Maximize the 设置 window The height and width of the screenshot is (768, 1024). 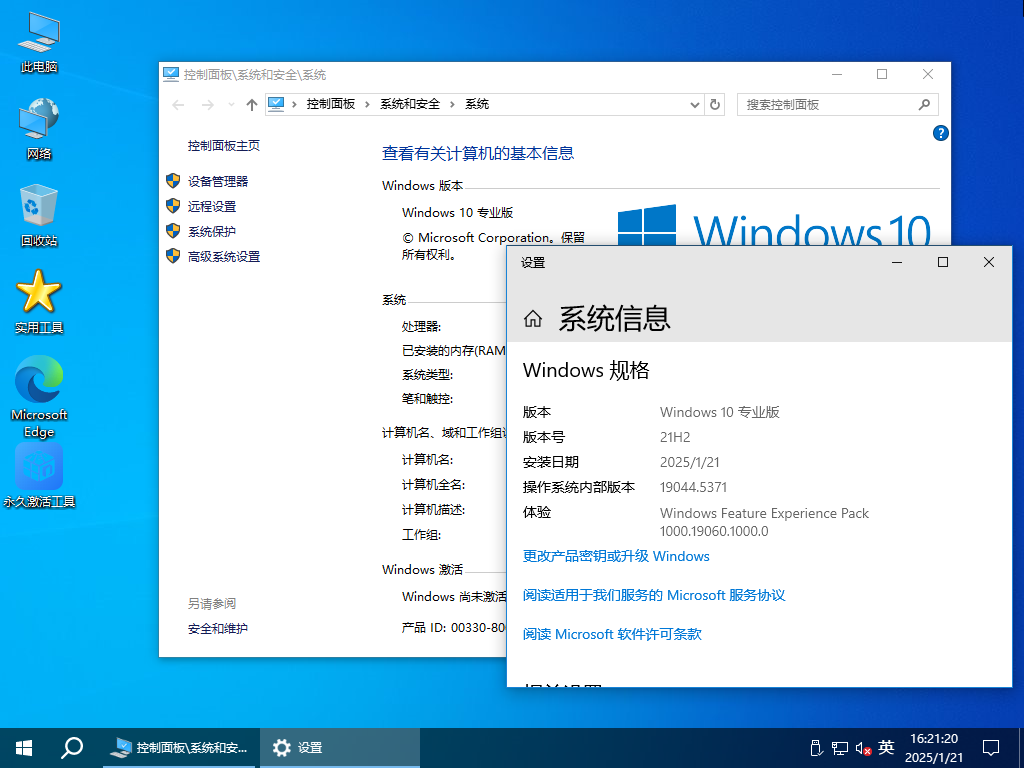[x=942, y=263]
